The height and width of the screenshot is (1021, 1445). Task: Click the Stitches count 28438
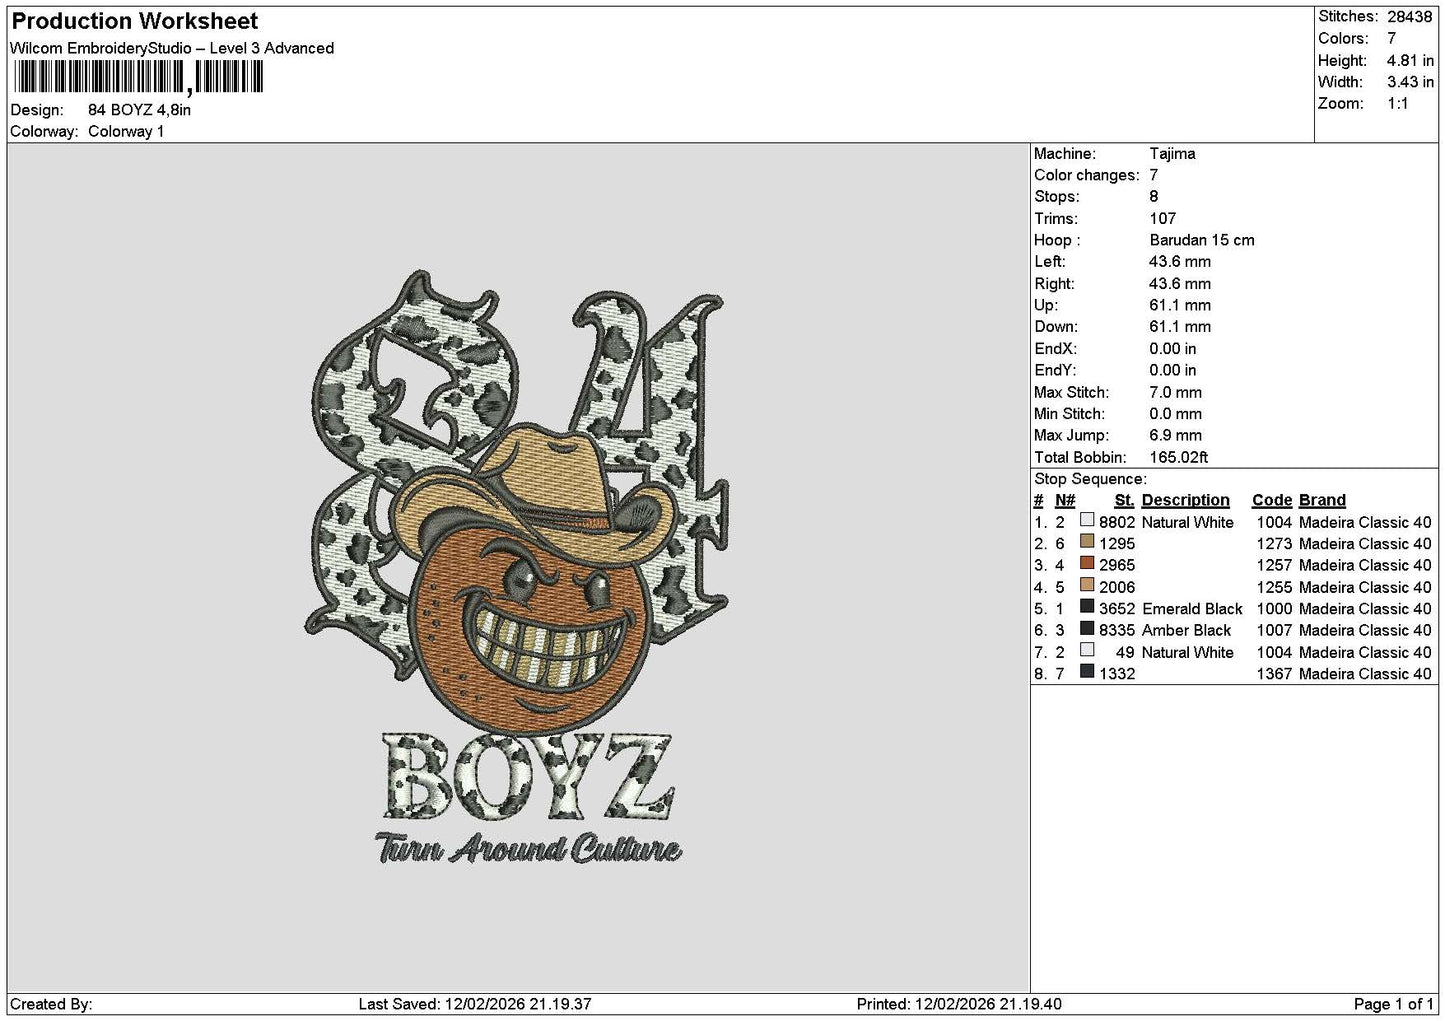click(1410, 17)
